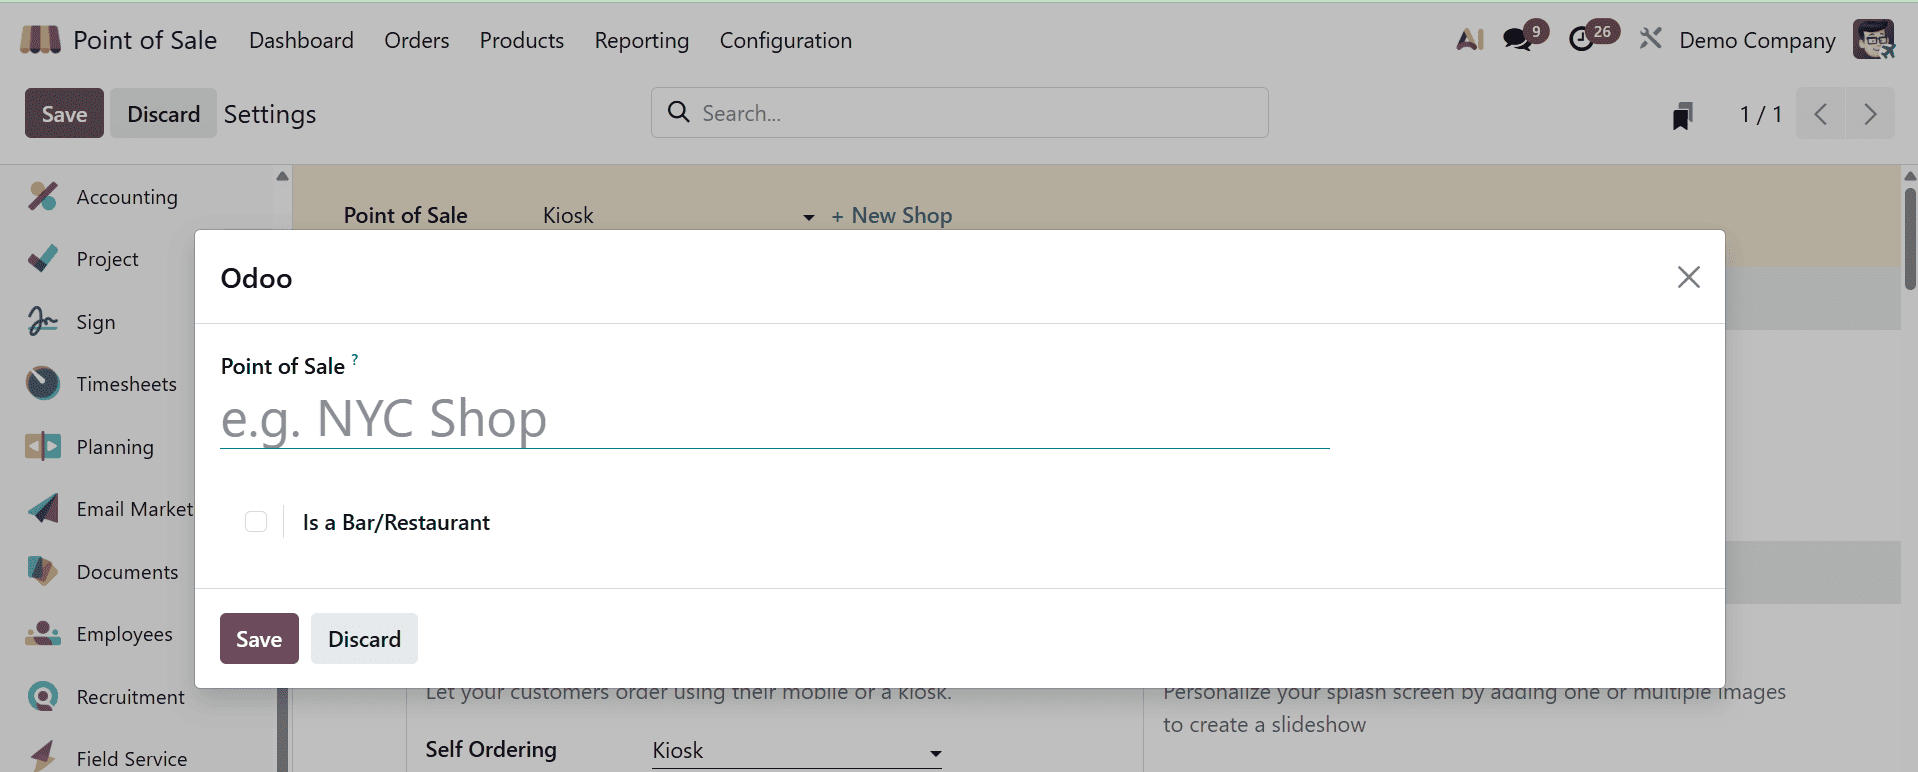Click the Employees sidebar icon
This screenshot has height=772, width=1918.
tap(43, 634)
